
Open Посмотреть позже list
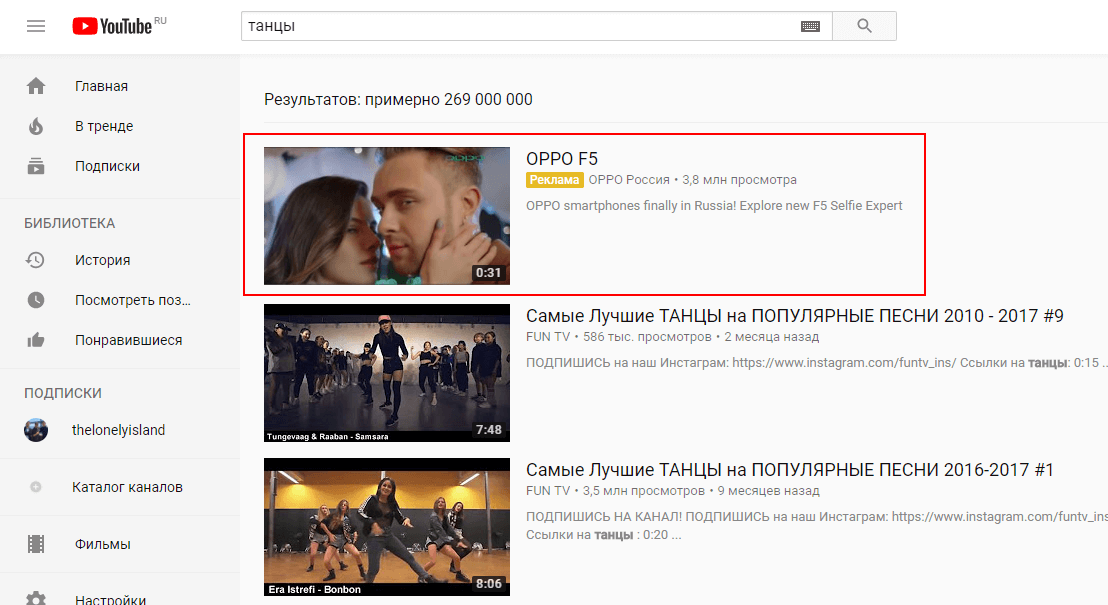point(133,300)
